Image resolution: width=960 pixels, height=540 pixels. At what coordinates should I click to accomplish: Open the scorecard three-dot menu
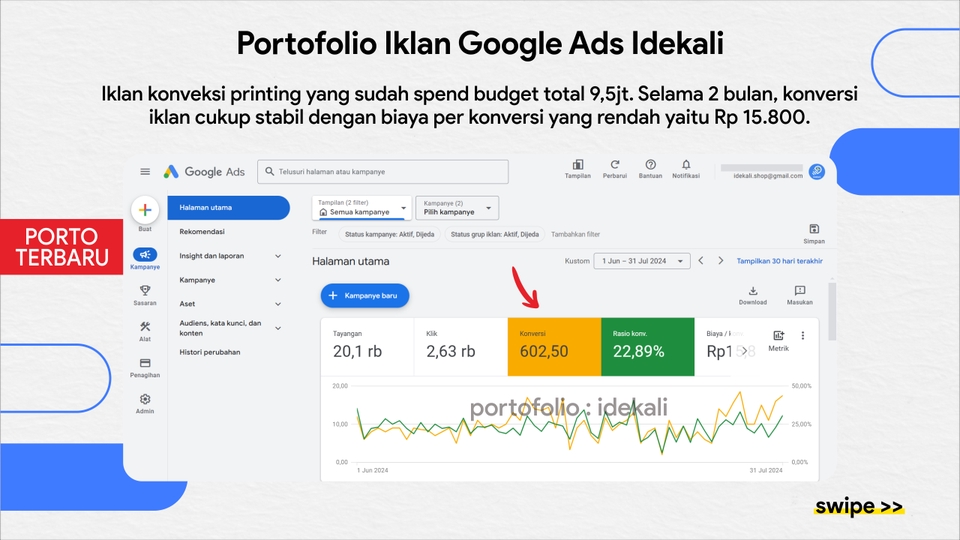(x=803, y=336)
